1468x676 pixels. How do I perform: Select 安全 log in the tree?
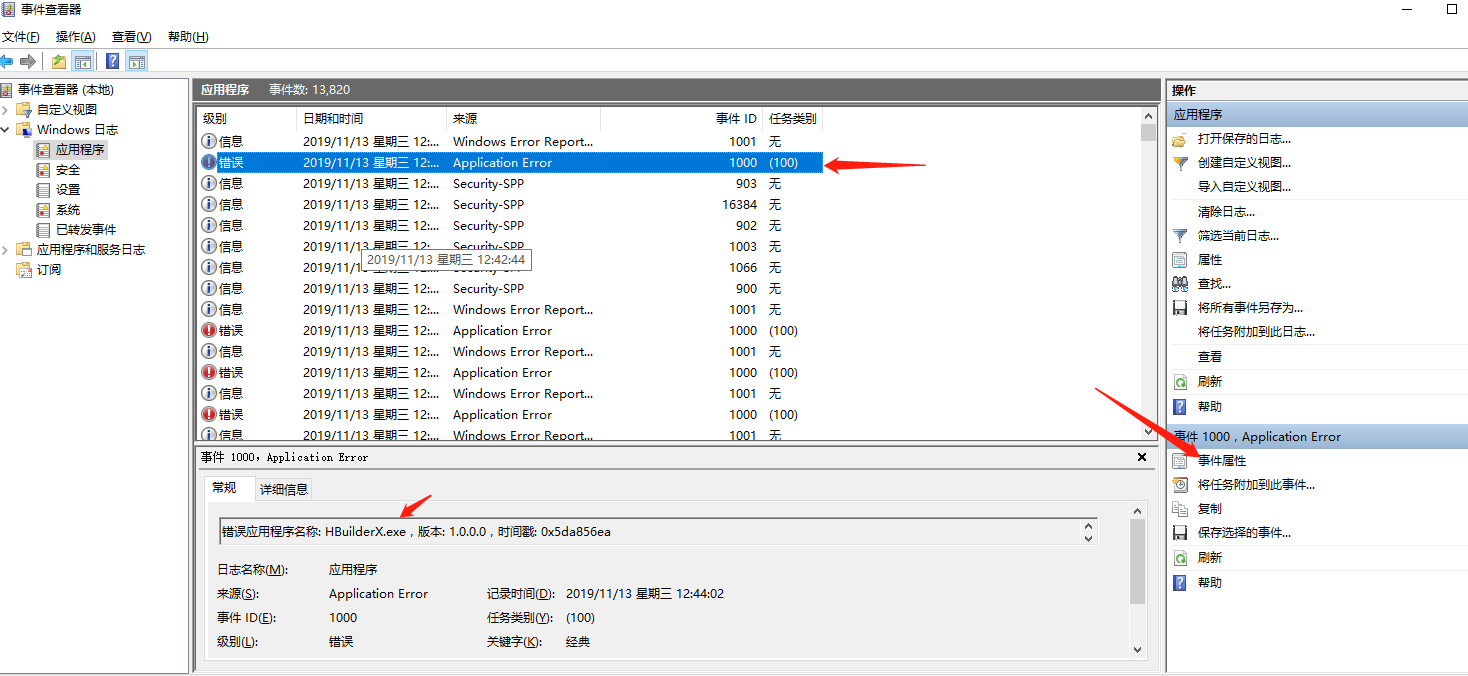coord(68,170)
